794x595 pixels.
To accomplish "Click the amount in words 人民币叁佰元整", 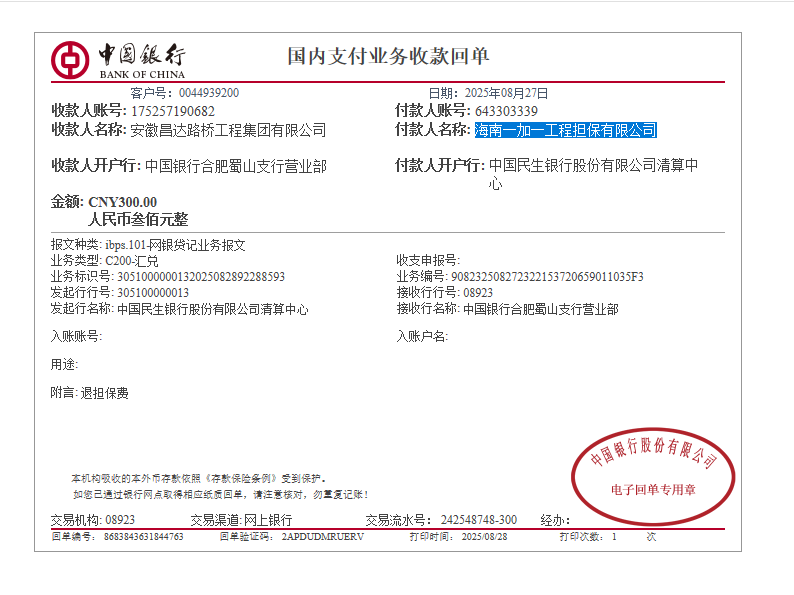I will tap(138, 220).
